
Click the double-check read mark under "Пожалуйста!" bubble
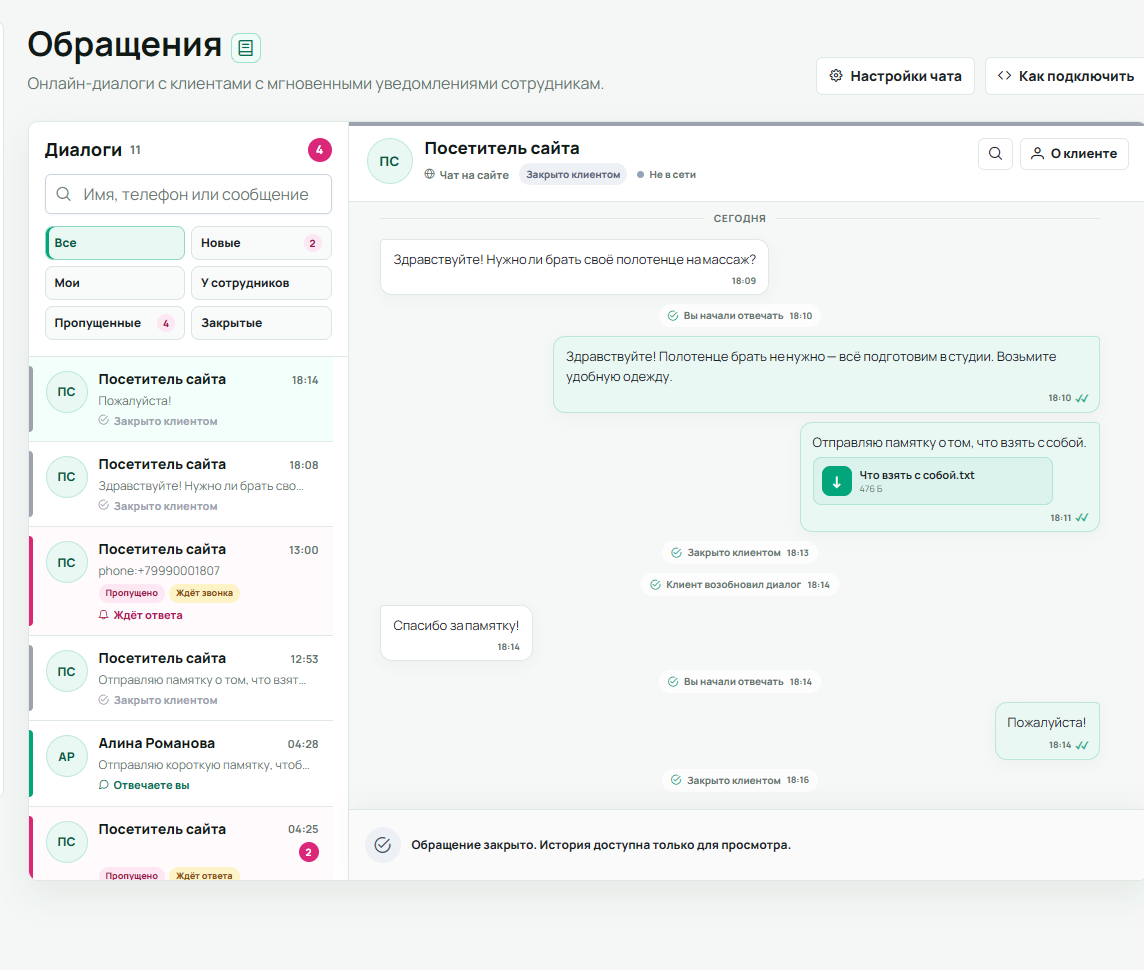pyautogui.click(x=1082, y=745)
